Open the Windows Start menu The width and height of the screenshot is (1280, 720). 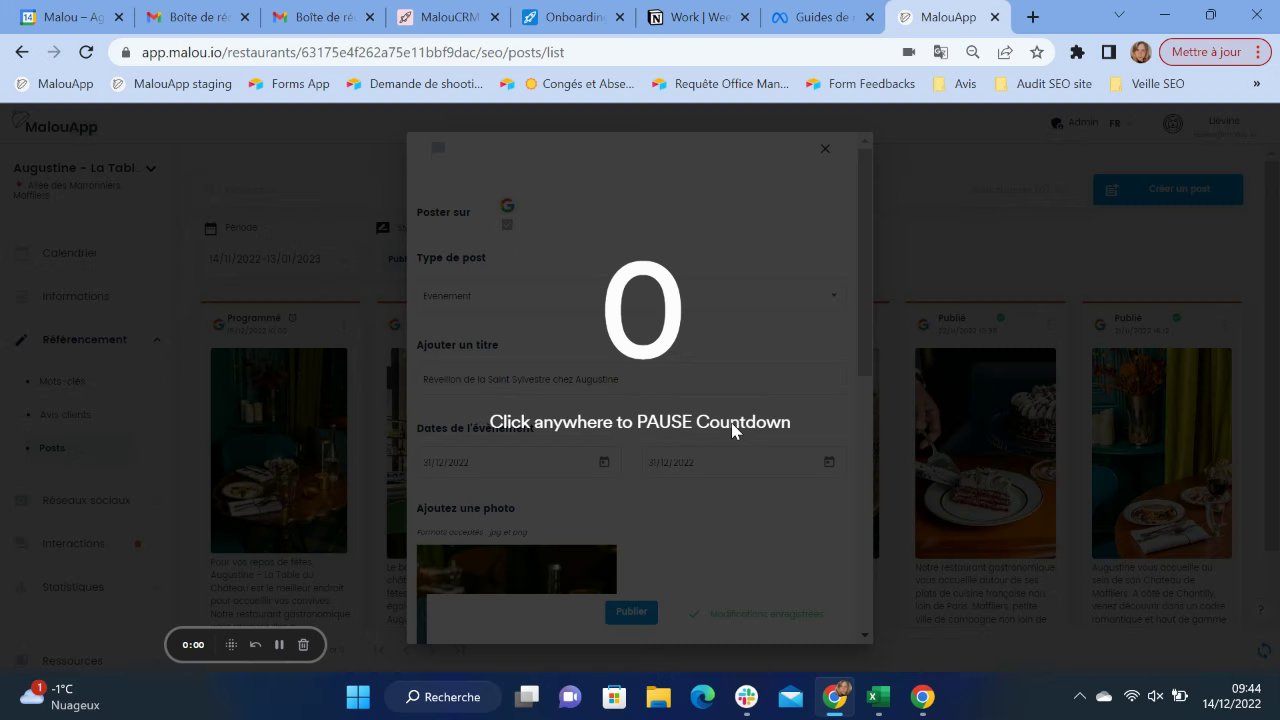click(358, 697)
